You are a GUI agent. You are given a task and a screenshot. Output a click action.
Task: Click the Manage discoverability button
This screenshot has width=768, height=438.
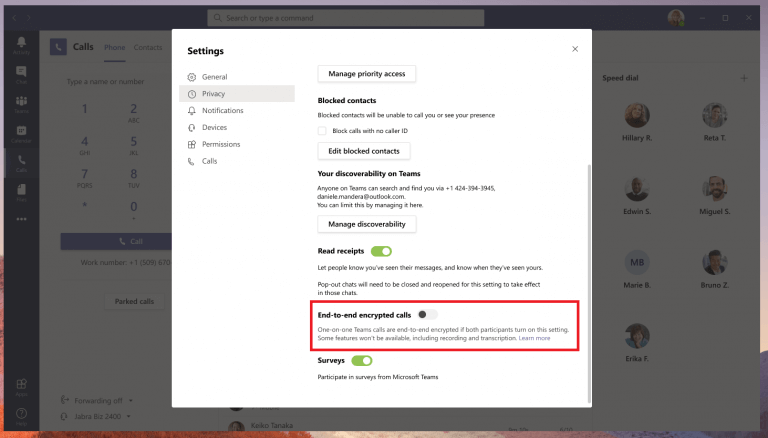[367, 224]
